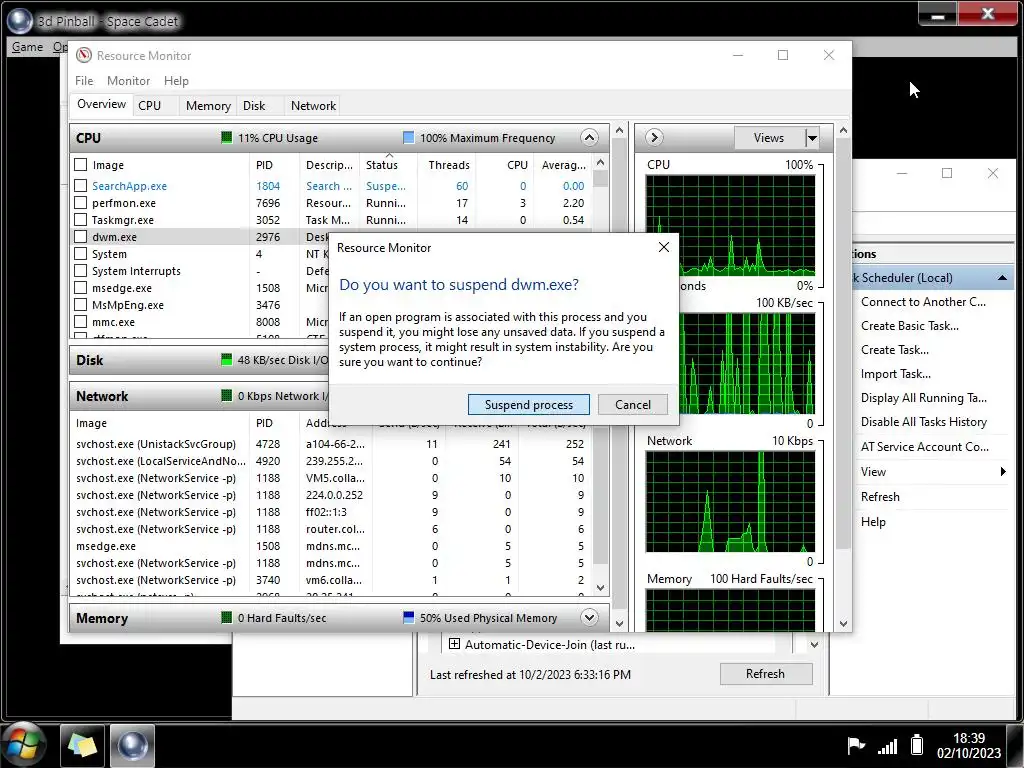This screenshot has width=1024, height=768.
Task: Click the taskbar clock showing 18:39
Action: (968, 745)
